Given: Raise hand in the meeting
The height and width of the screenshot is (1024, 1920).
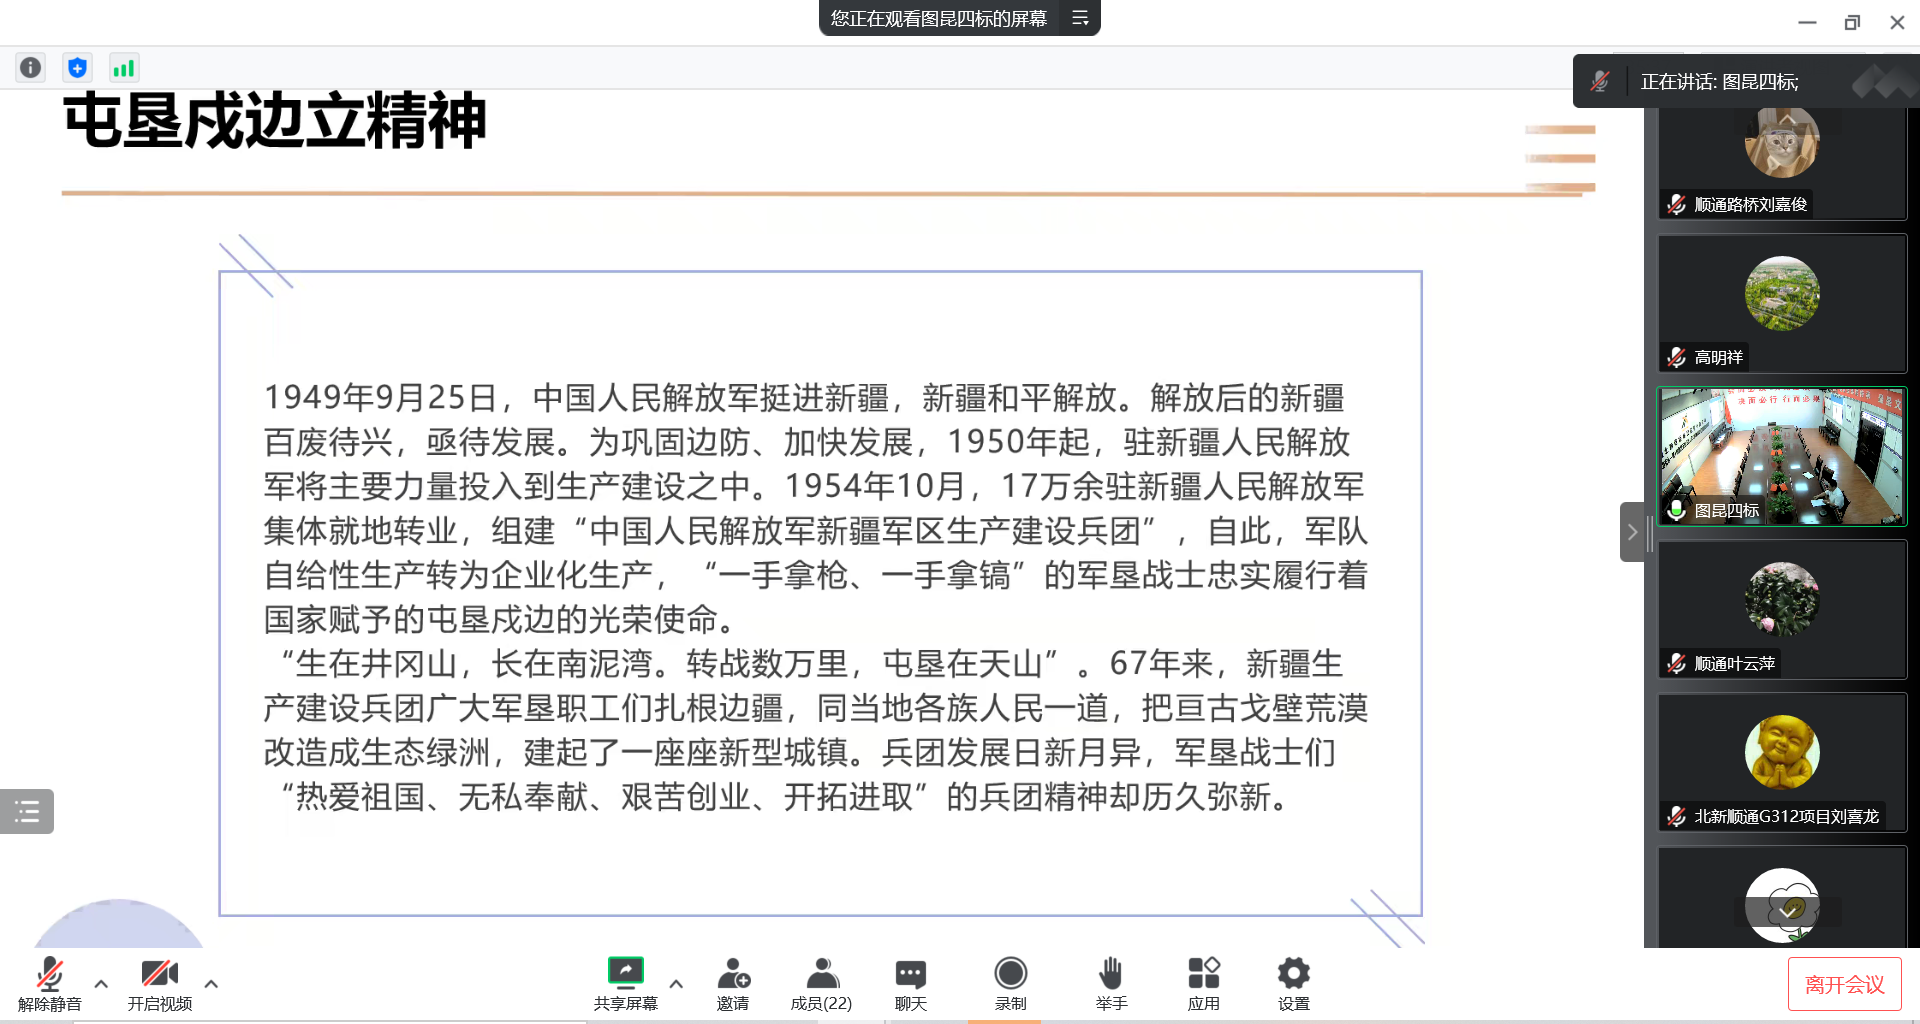Looking at the screenshot, I should pyautogui.click(x=1111, y=984).
